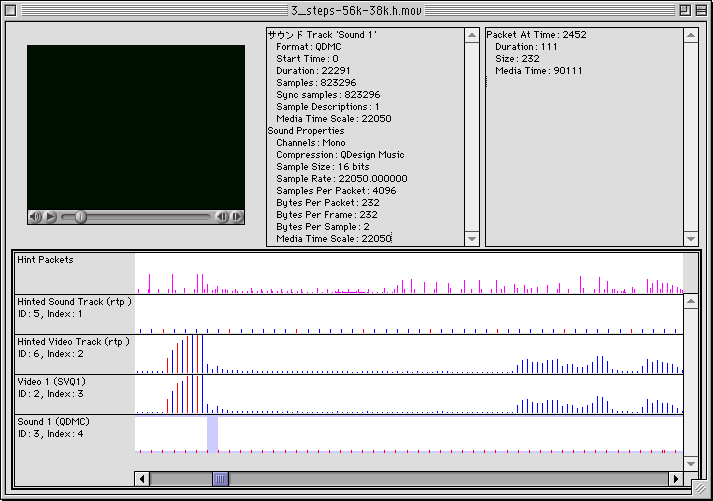
Task: Click the window zoom box icon
Action: (685, 10)
